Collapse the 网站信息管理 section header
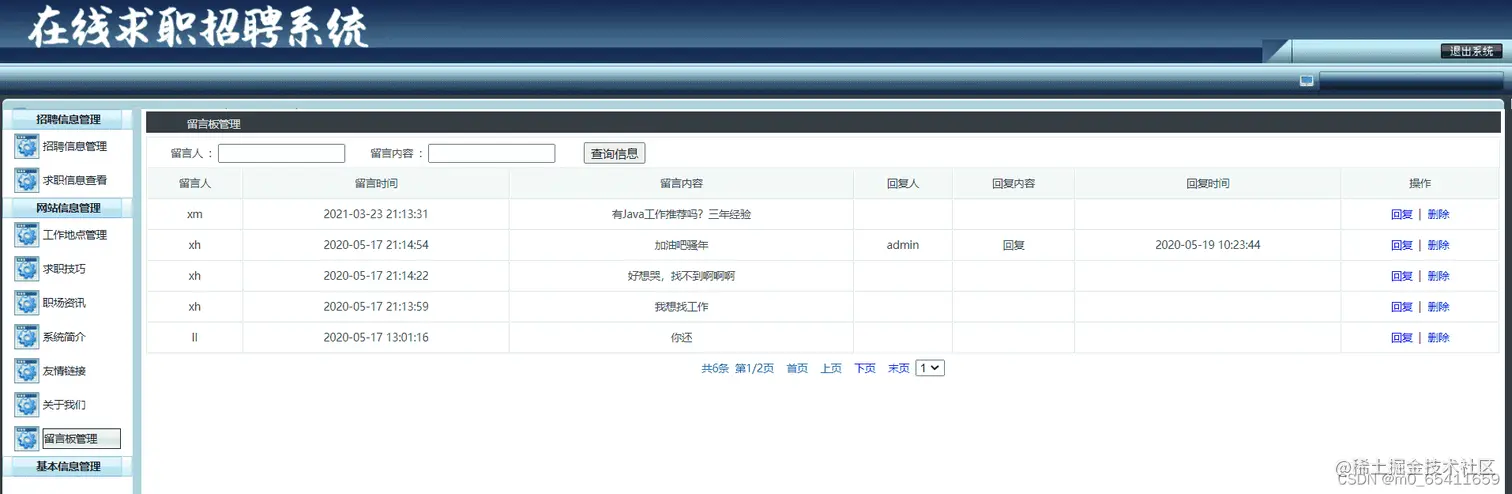 coord(68,208)
